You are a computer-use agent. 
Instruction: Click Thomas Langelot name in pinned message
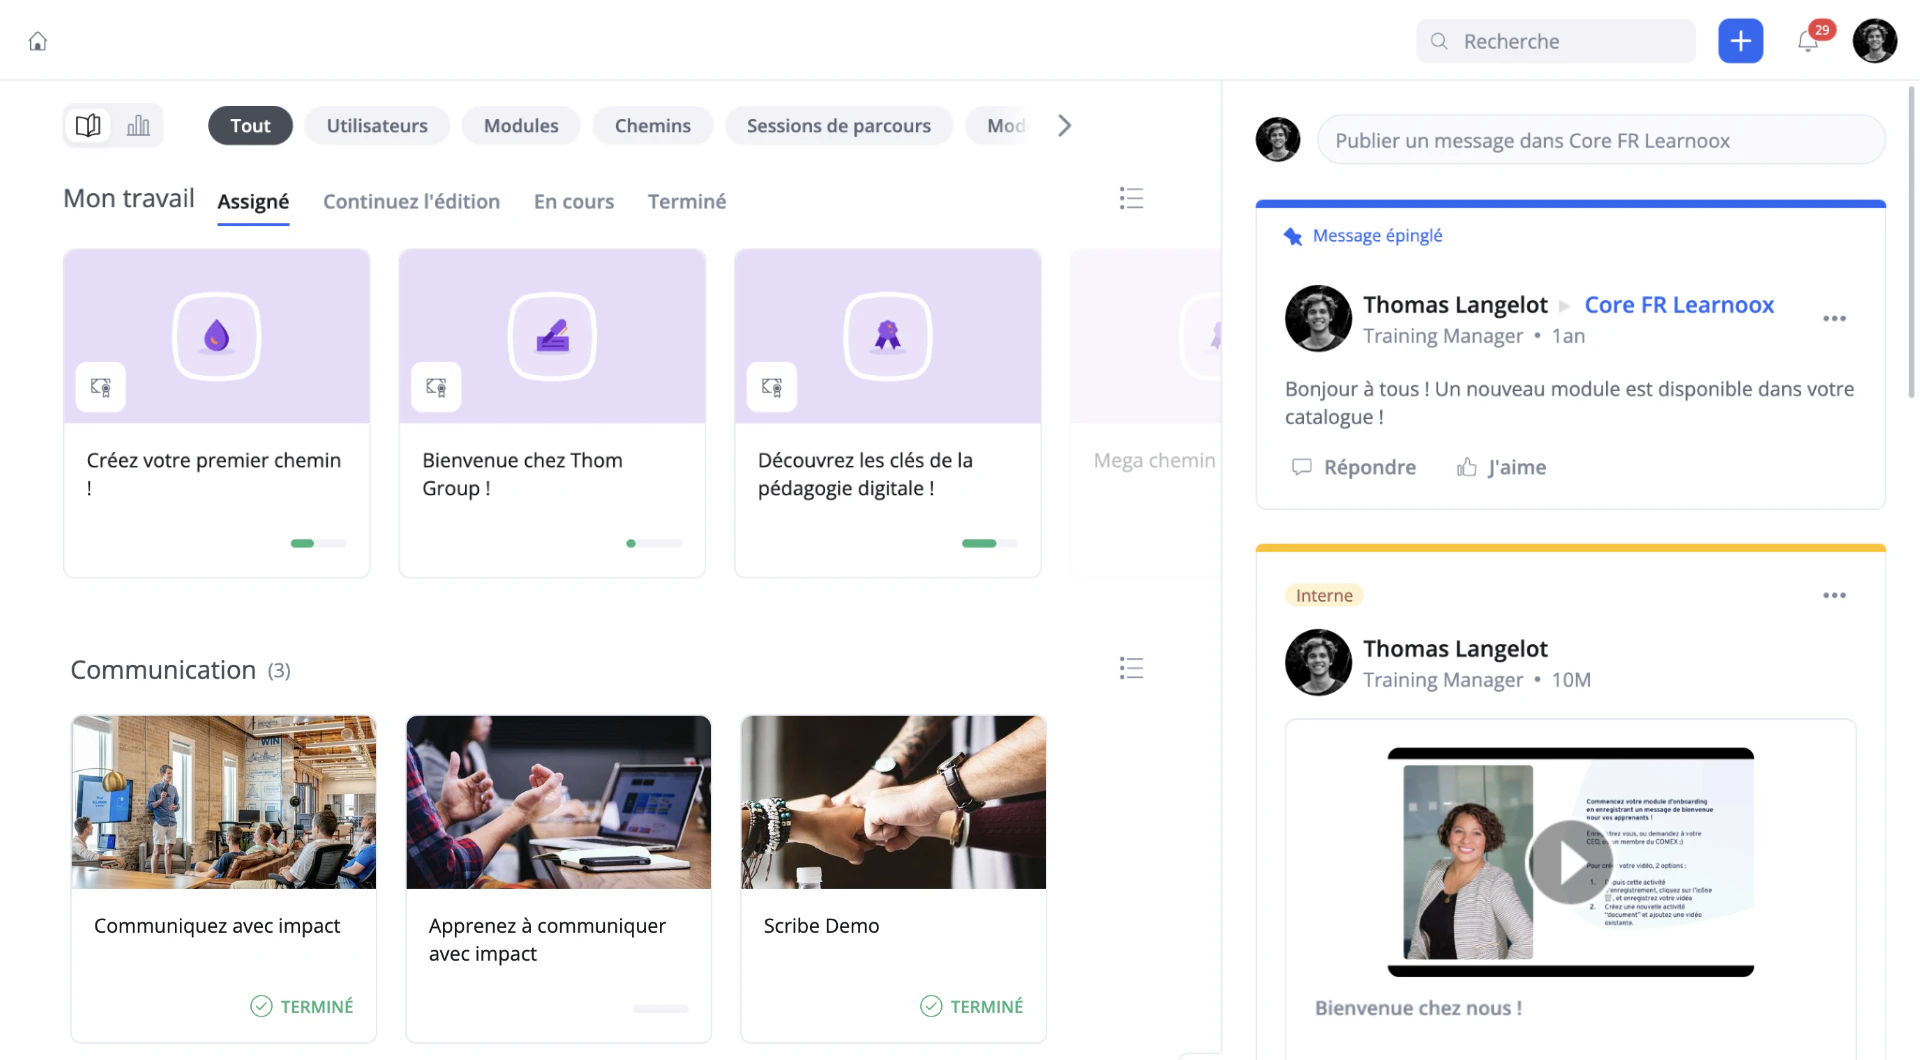[x=1455, y=305]
